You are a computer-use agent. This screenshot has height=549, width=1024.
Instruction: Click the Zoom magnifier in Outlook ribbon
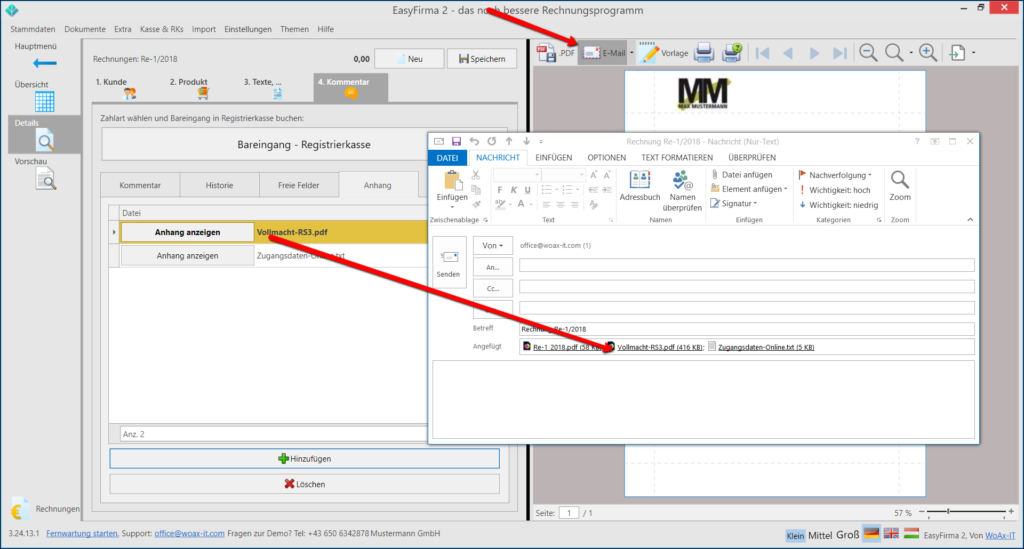point(900,185)
